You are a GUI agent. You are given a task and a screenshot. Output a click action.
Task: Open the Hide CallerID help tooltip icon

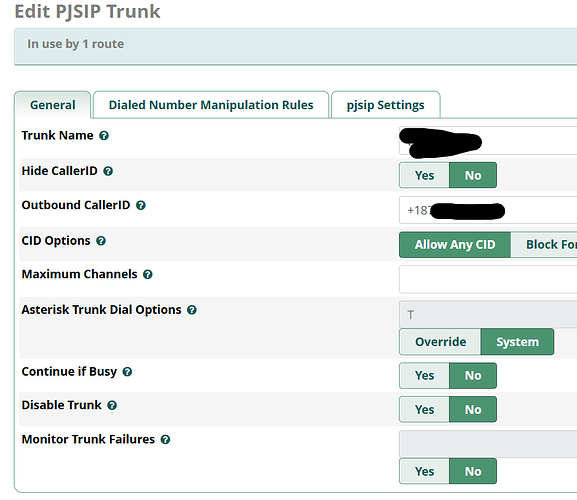tap(108, 171)
